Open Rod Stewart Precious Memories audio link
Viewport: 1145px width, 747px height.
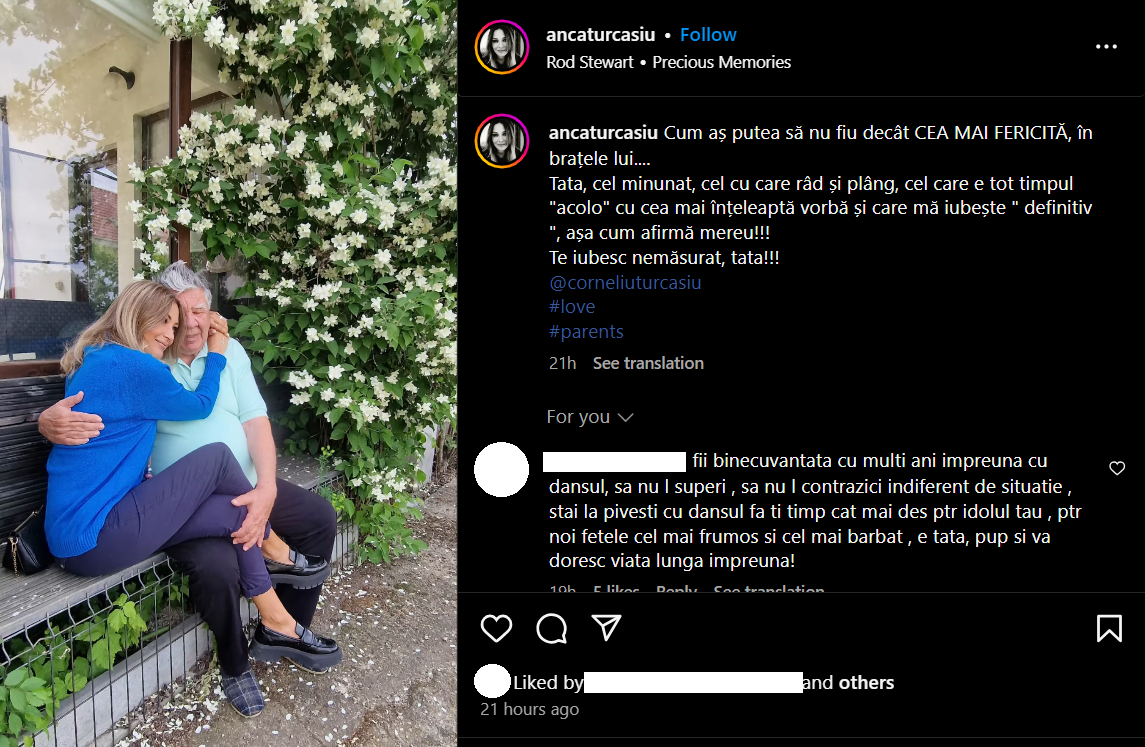[x=668, y=62]
